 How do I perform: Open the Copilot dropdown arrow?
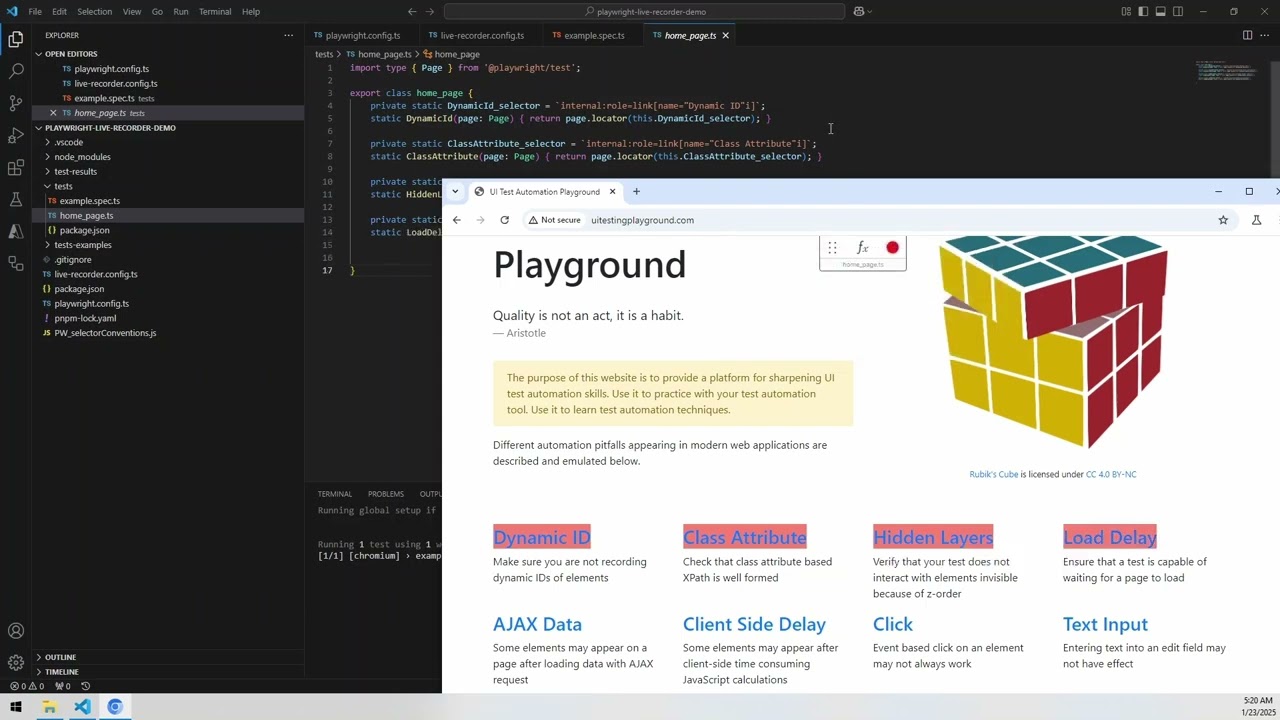click(870, 12)
